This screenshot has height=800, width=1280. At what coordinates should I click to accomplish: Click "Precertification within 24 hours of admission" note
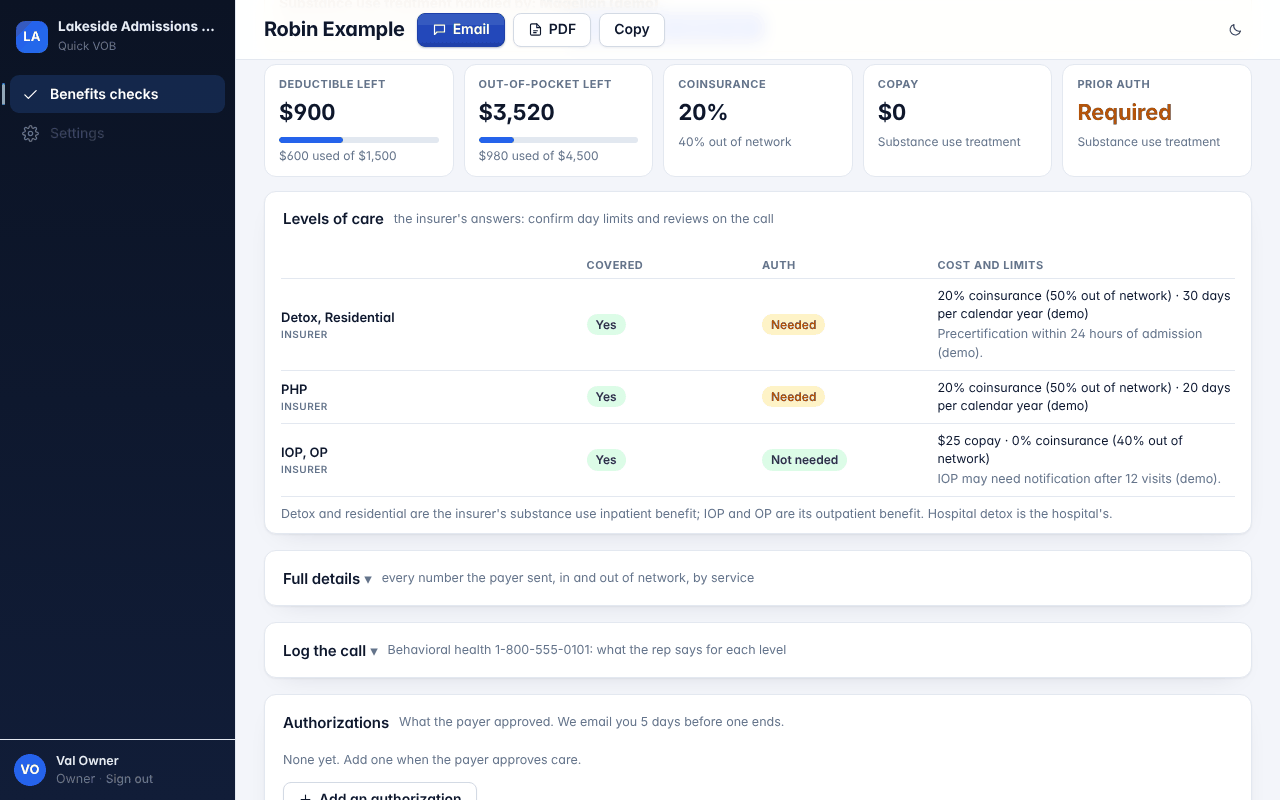click(1070, 343)
